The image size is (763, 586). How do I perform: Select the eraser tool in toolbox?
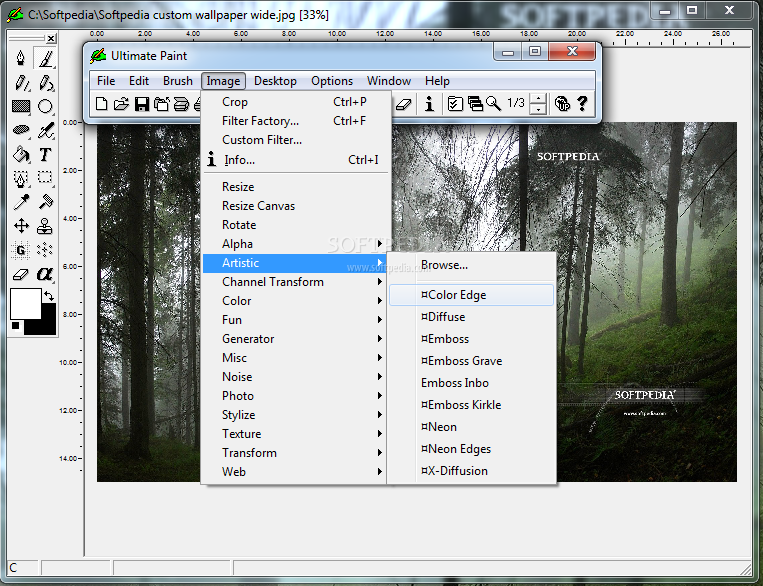(20, 274)
